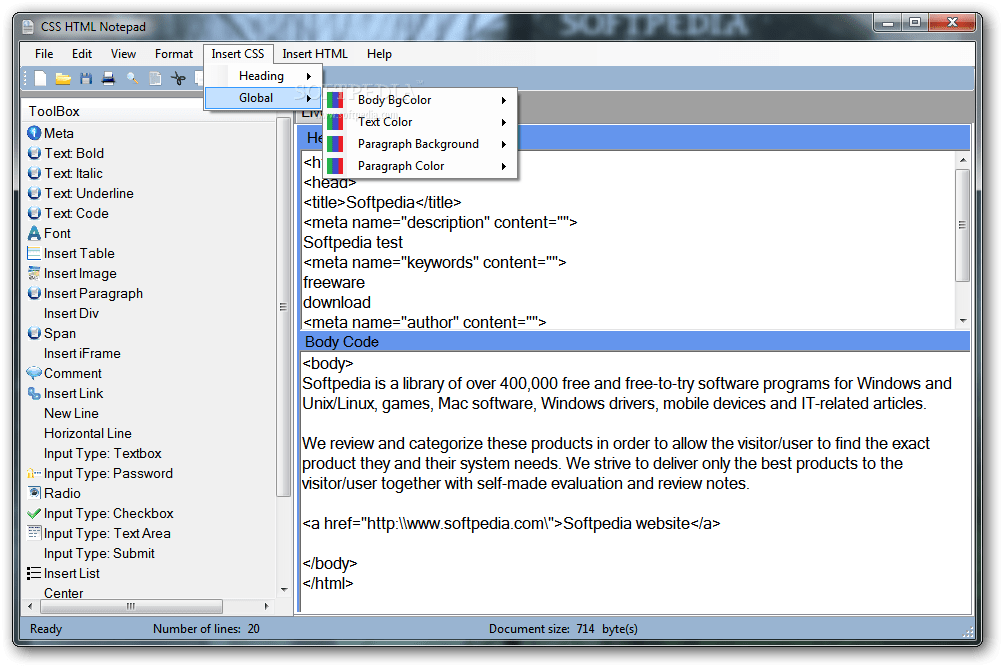Image resolution: width=1003 pixels, height=667 pixels.
Task: Click the Insert List bullets icon
Action: [x=35, y=573]
